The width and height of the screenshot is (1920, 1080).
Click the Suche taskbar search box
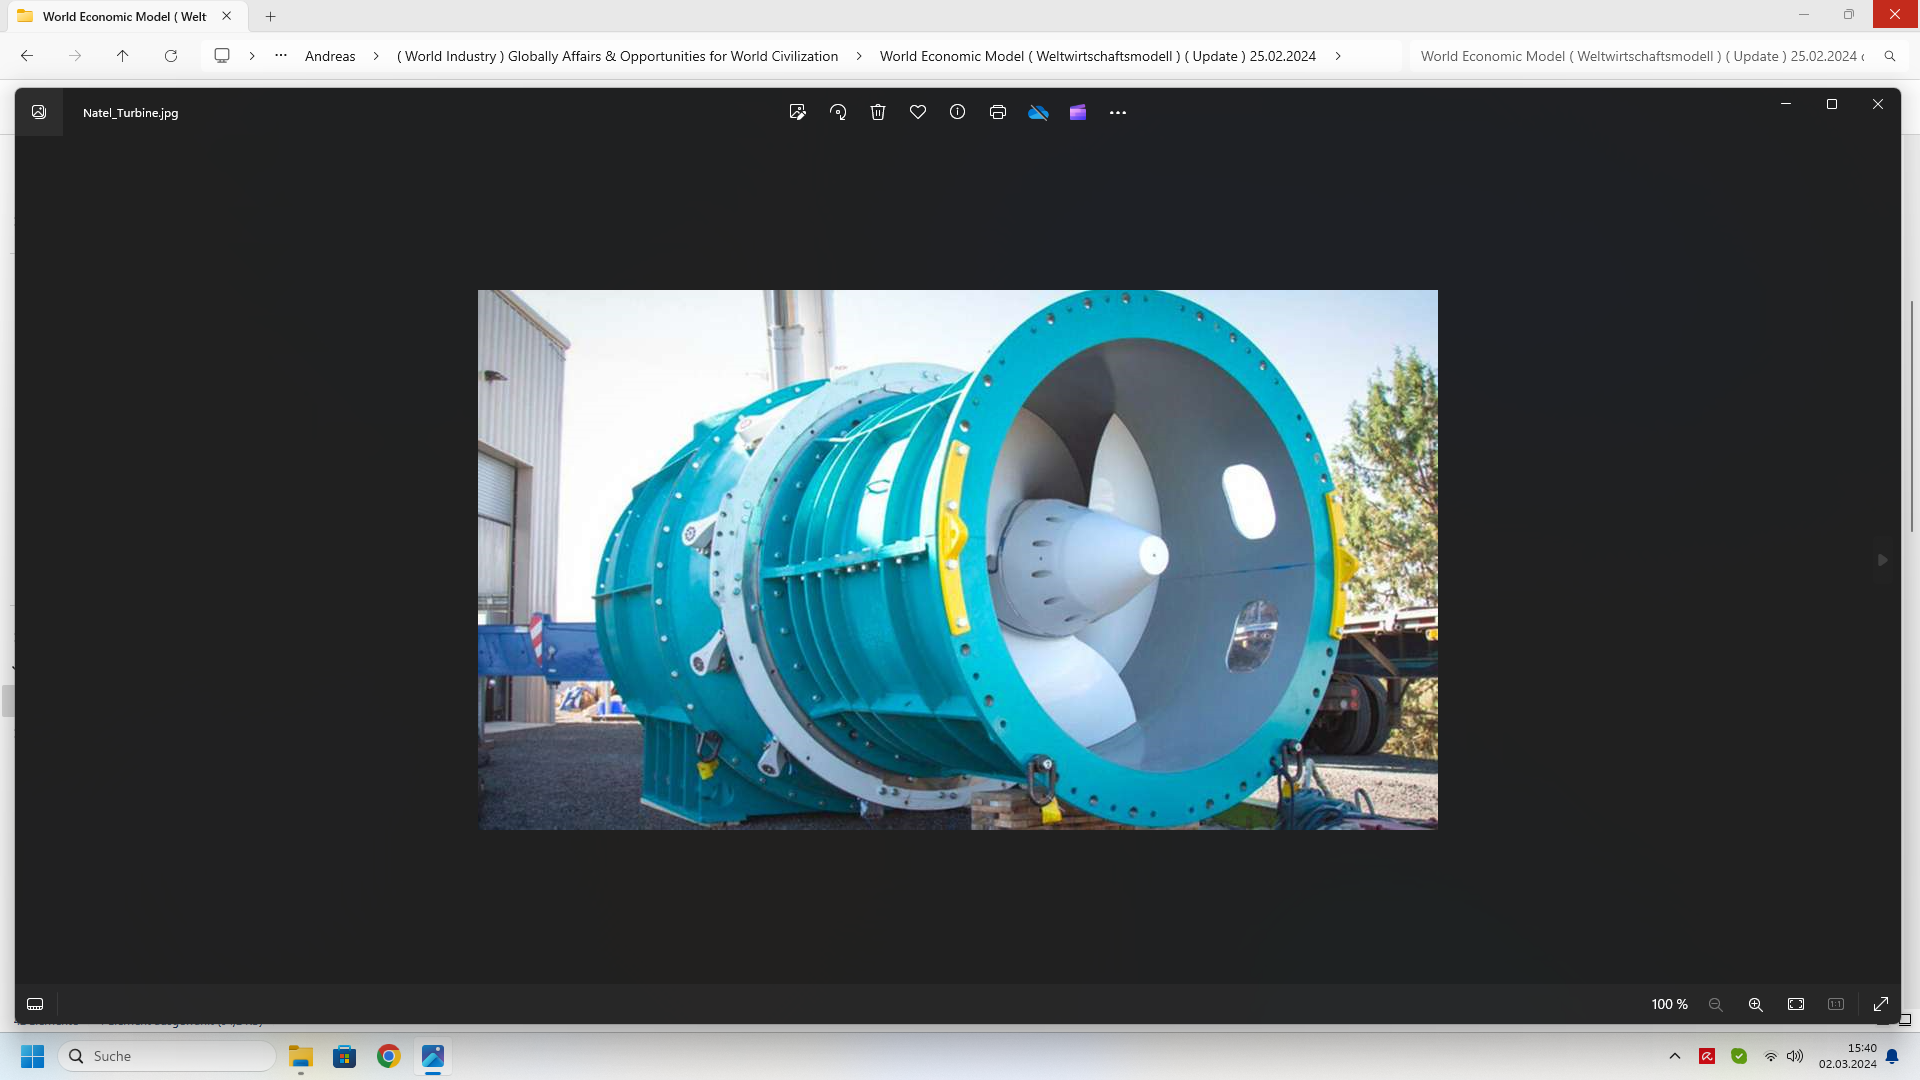[x=167, y=1056]
